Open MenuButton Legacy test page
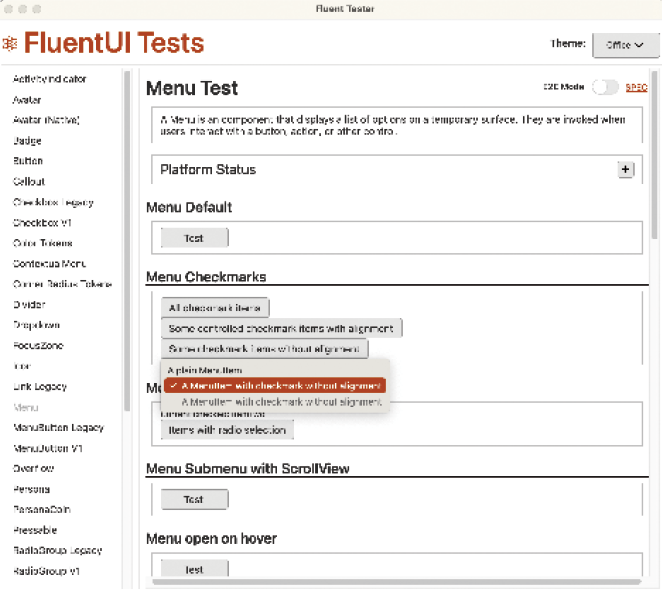662x590 pixels. [58, 427]
